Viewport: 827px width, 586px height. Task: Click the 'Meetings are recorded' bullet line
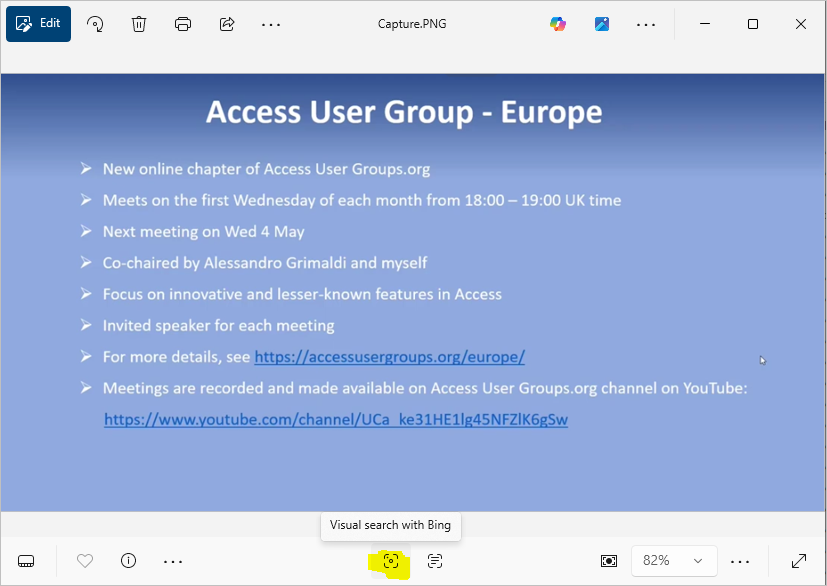coord(425,389)
